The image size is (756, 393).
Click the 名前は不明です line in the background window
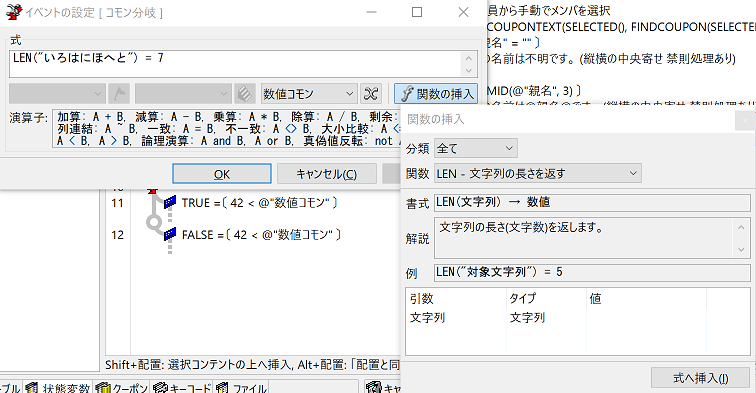611,59
